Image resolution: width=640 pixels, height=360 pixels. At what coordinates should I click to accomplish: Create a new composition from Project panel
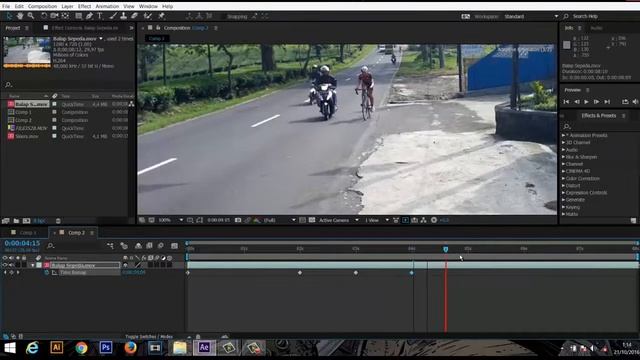click(x=27, y=221)
